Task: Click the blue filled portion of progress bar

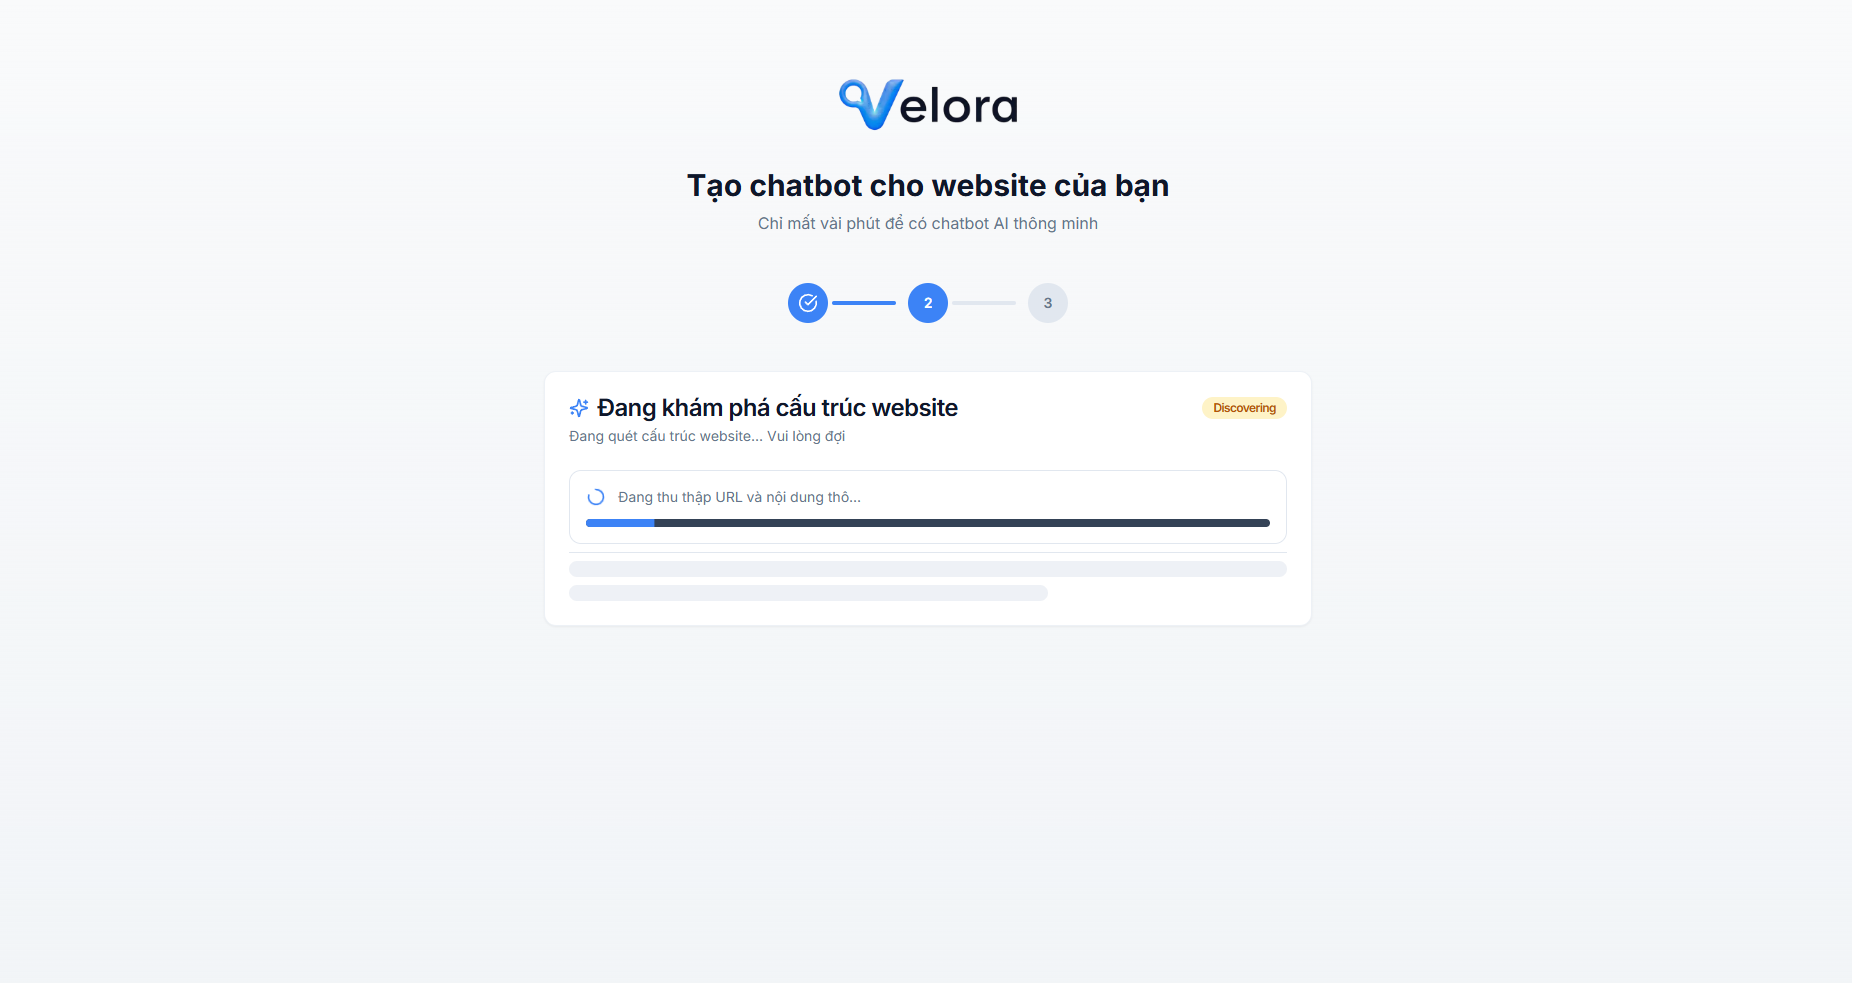Action: point(620,523)
